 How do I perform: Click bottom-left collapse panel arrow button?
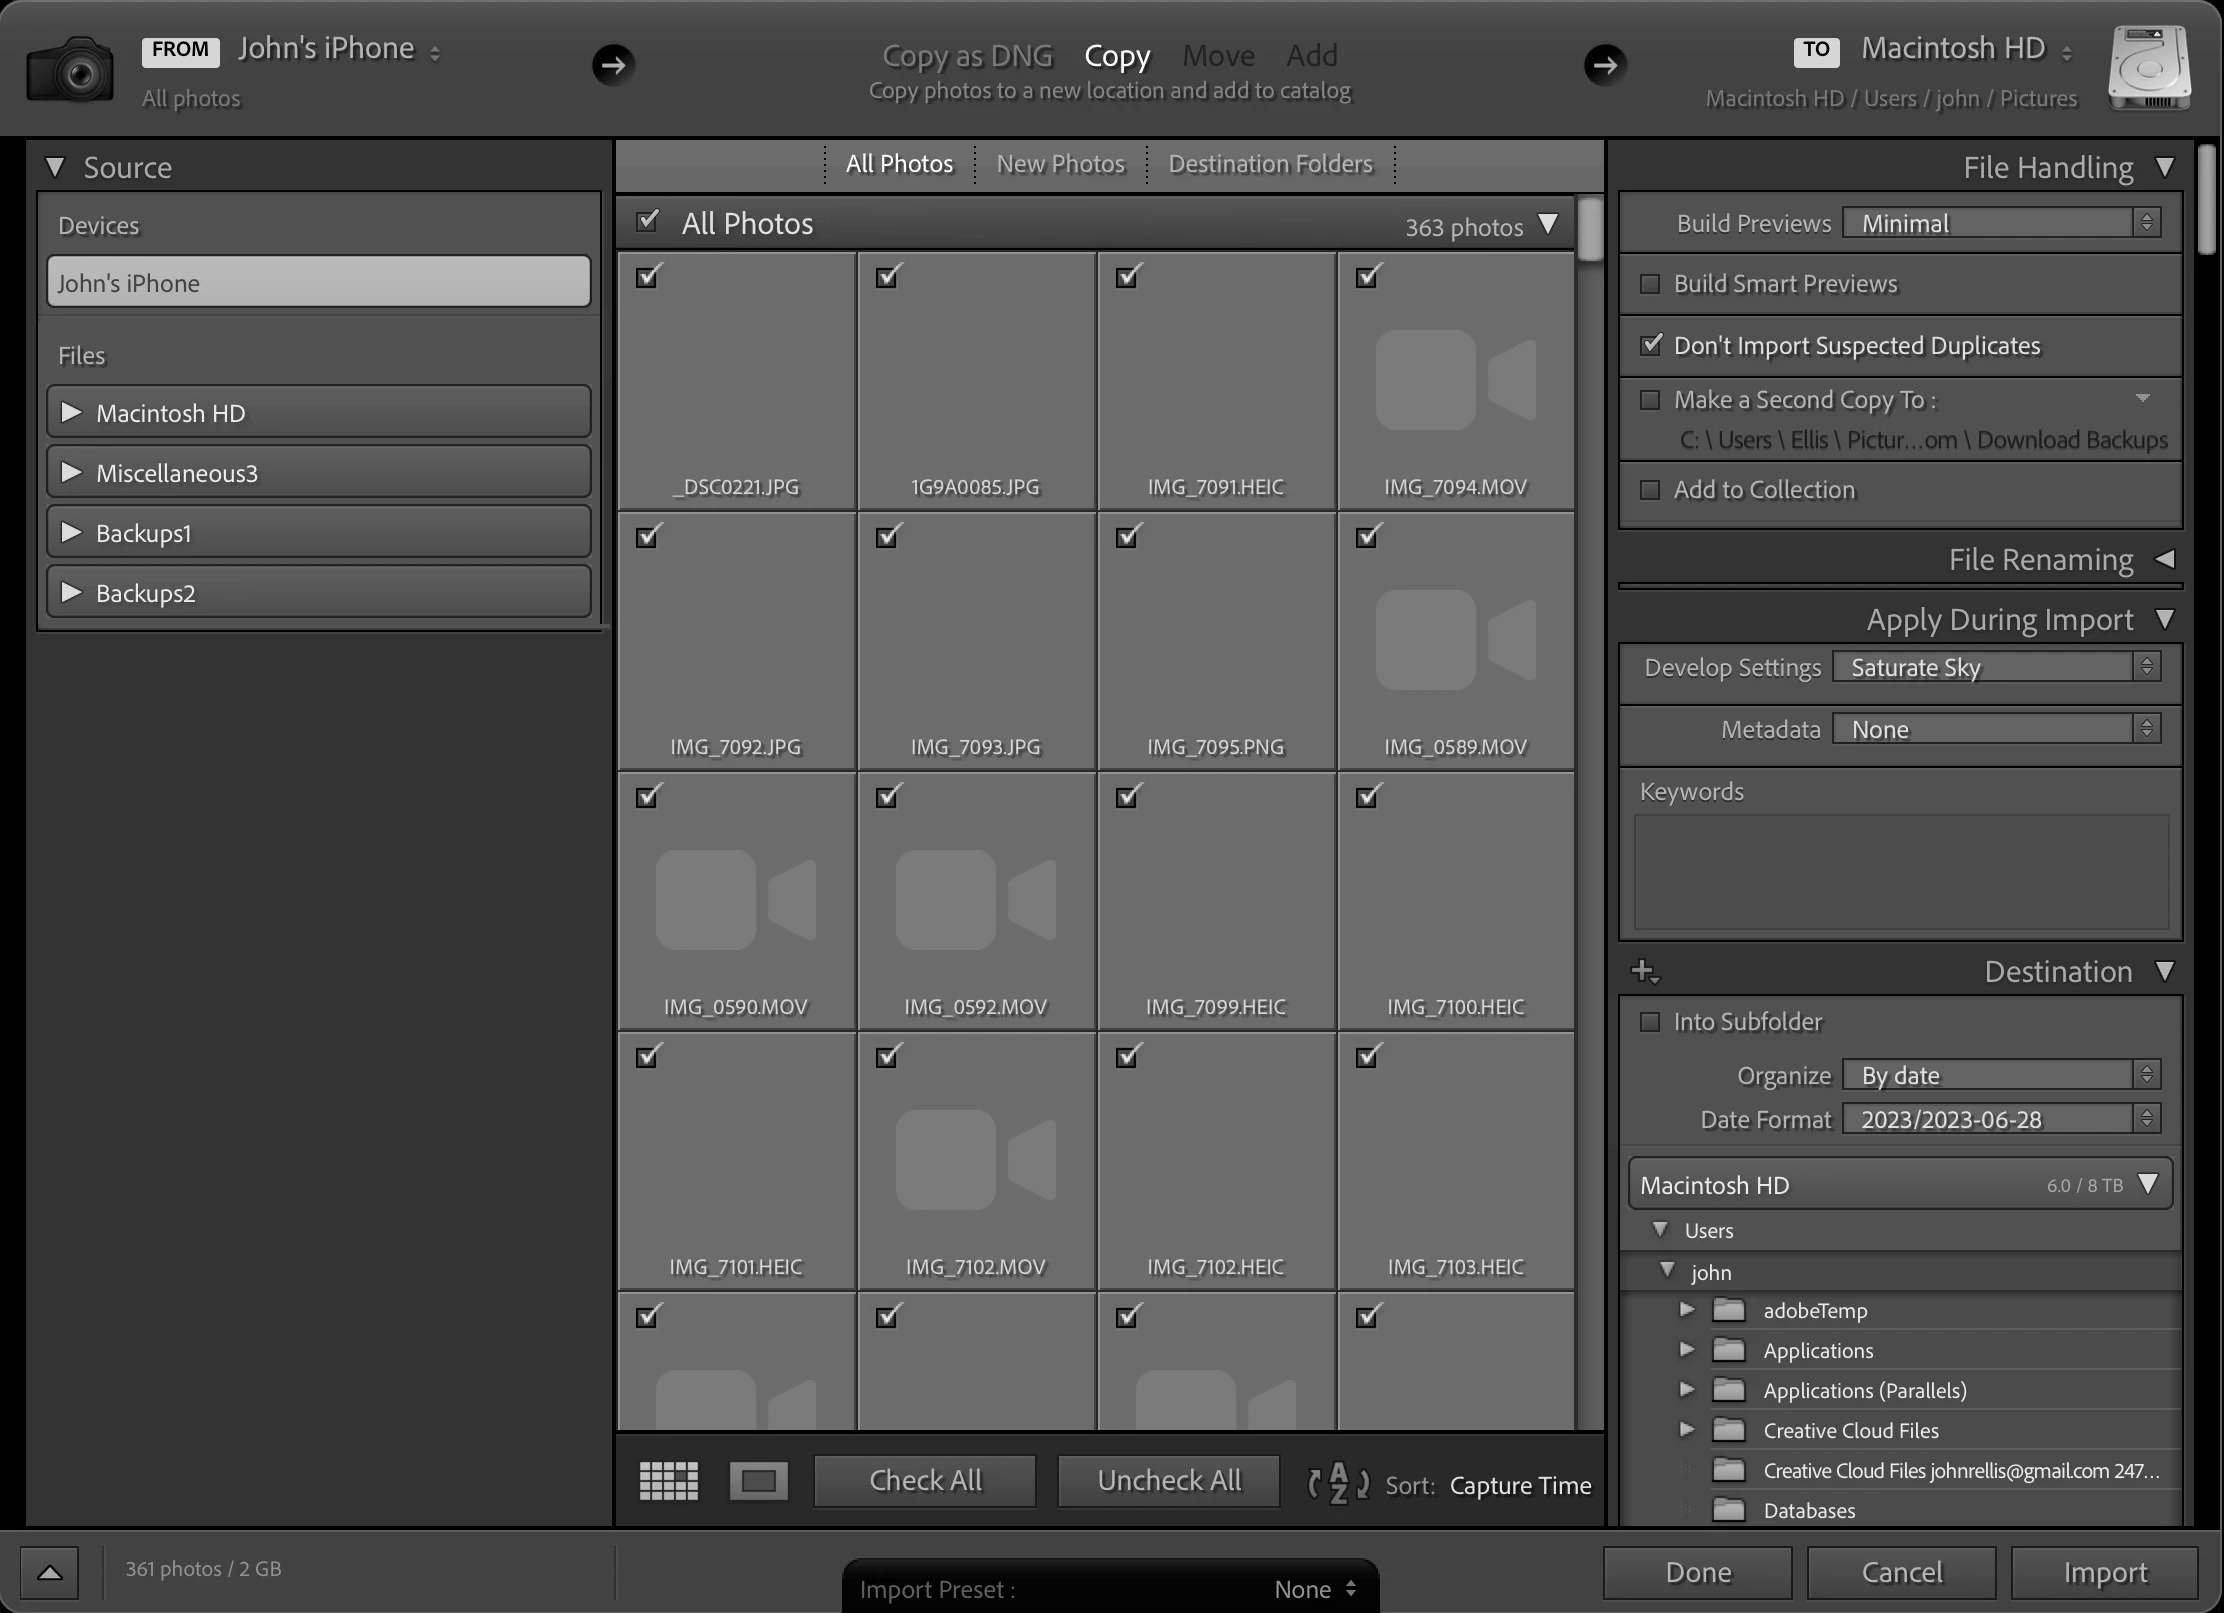50,1572
